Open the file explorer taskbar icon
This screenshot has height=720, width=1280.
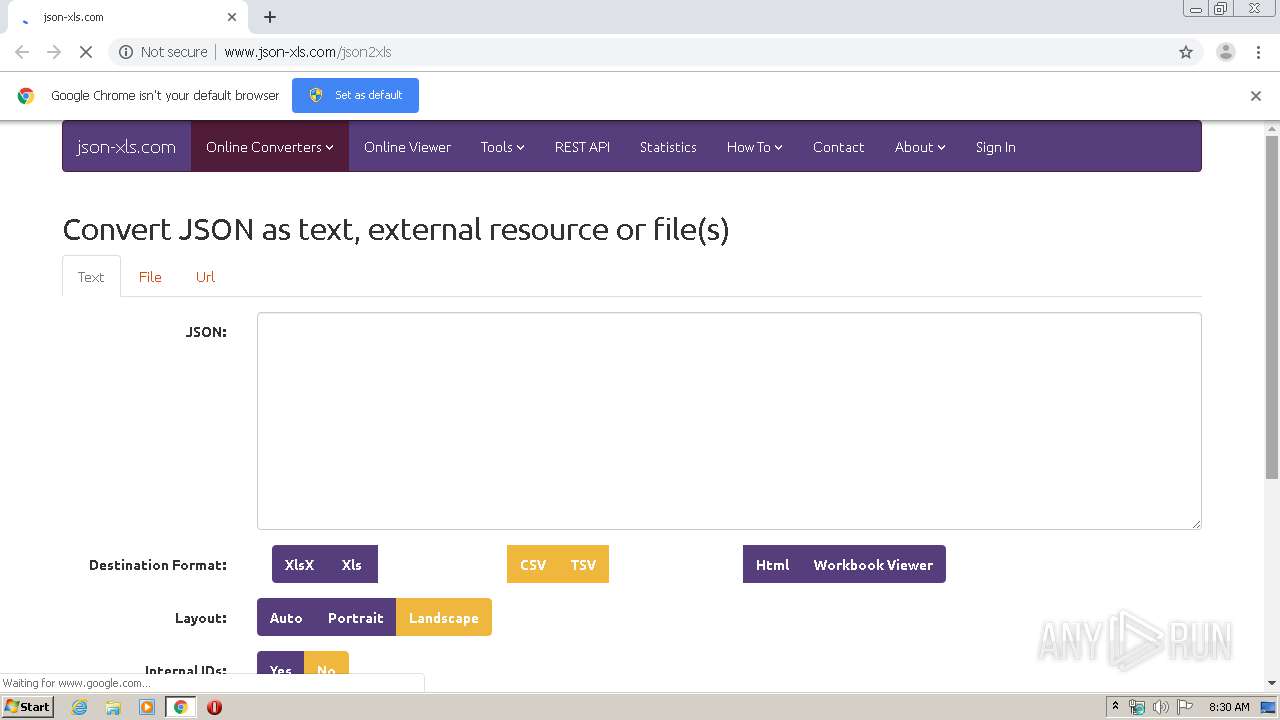click(x=113, y=707)
